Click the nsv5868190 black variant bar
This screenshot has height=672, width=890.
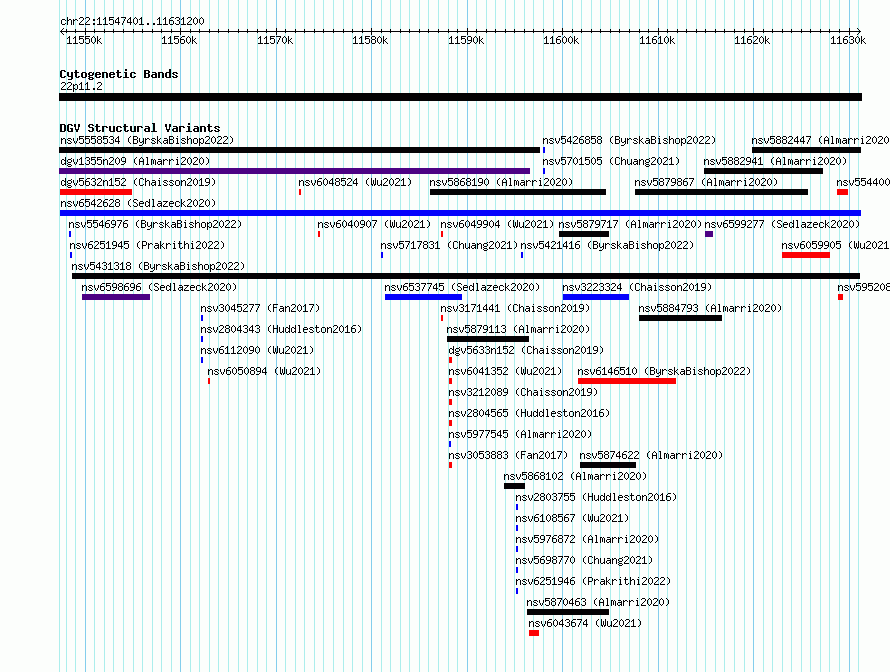[x=518, y=192]
